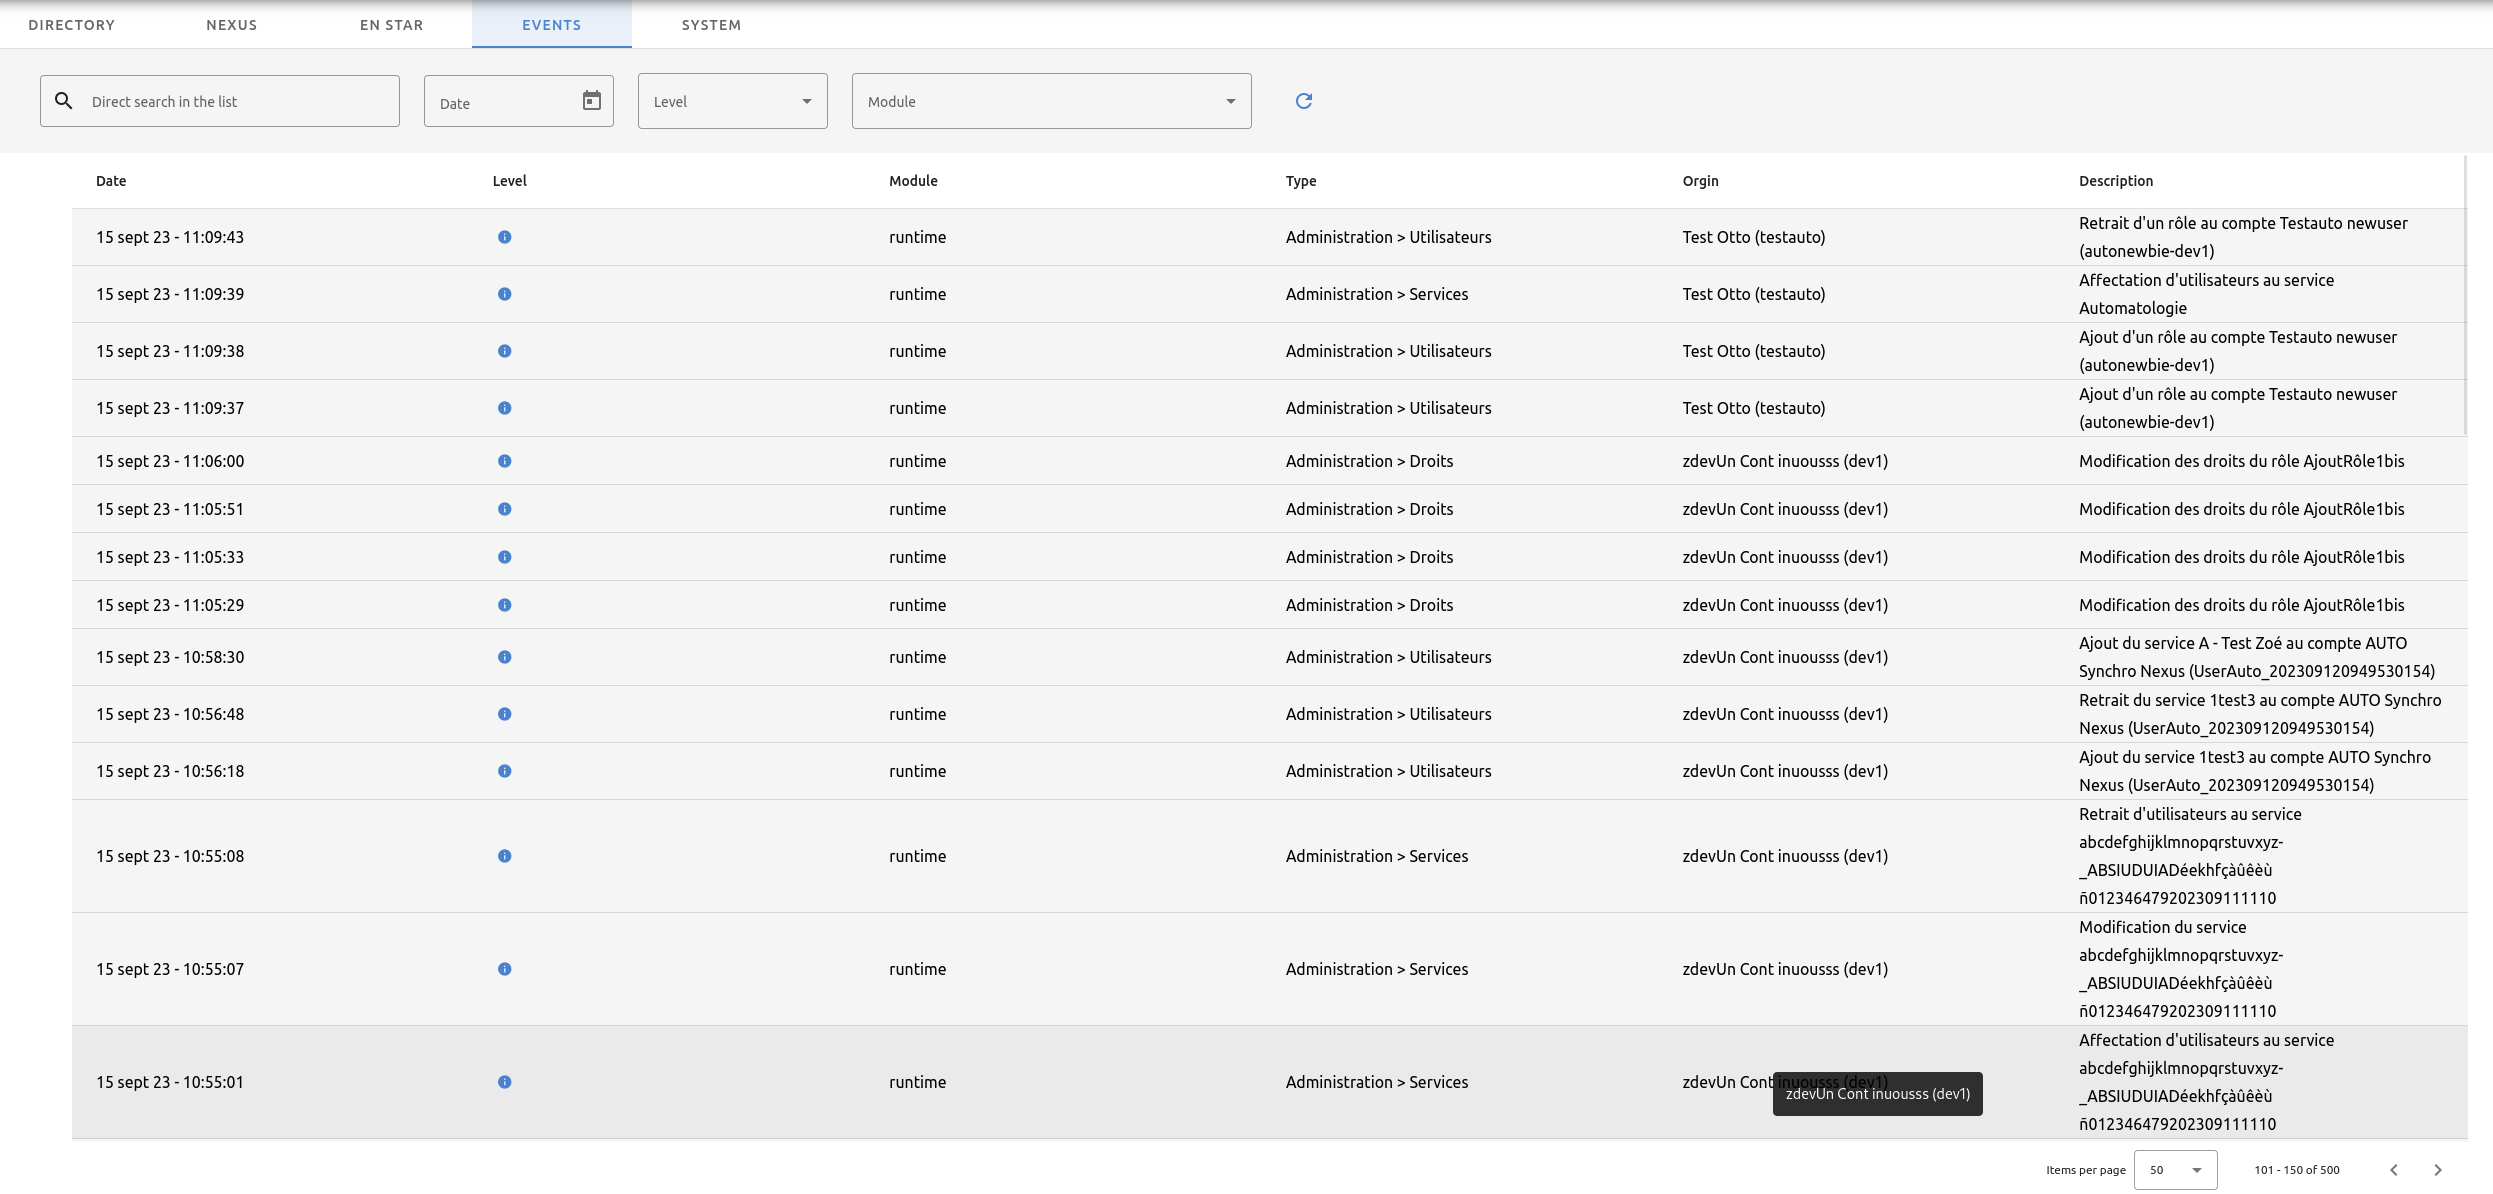Click info level icon for 11:06:00 event

click(x=505, y=461)
